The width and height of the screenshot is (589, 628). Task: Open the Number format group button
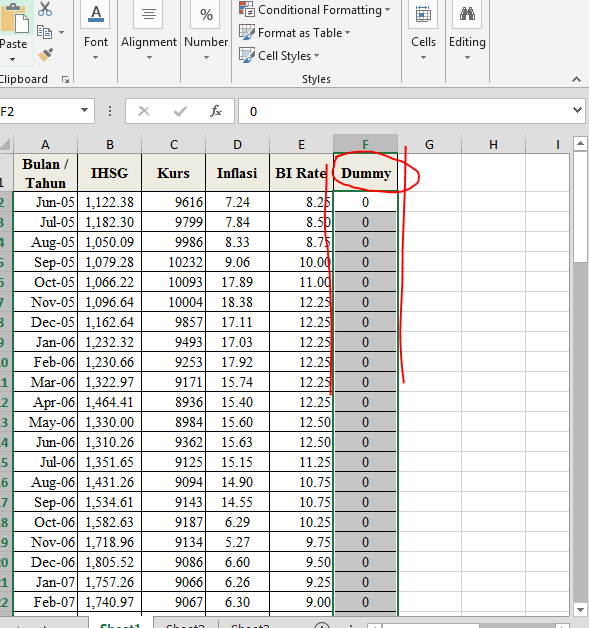206,31
